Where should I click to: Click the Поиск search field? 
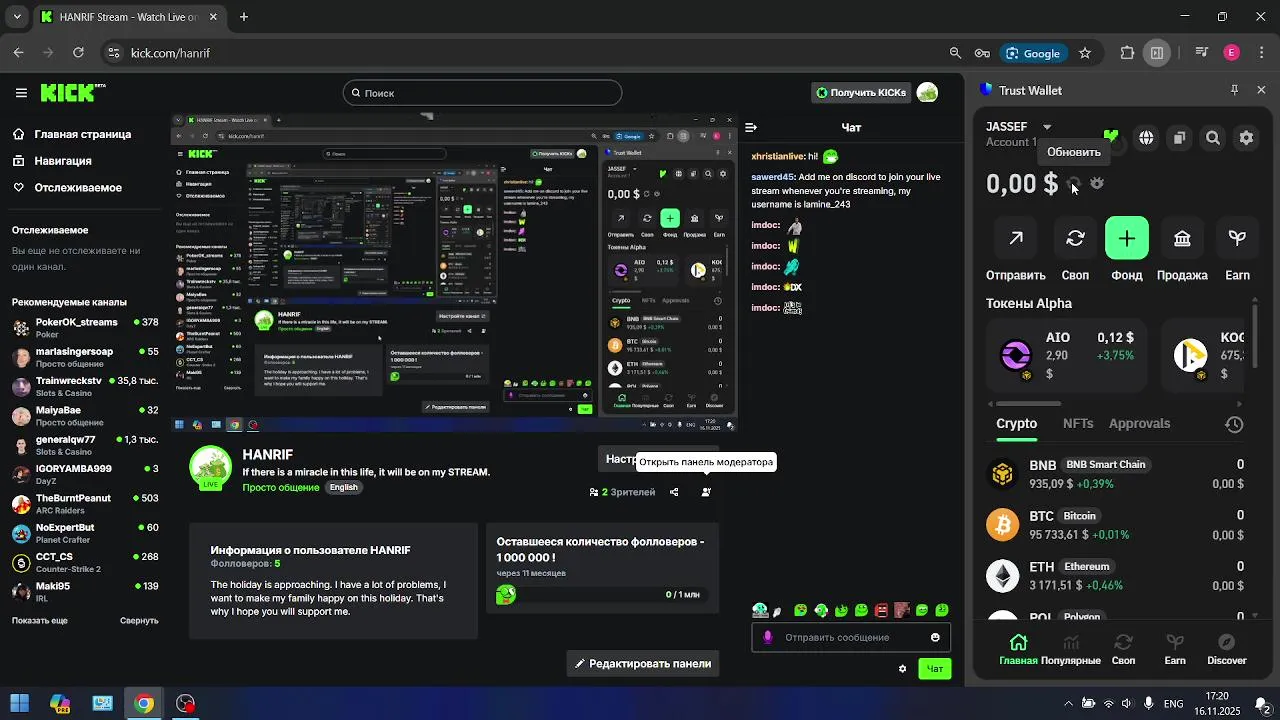coord(482,93)
